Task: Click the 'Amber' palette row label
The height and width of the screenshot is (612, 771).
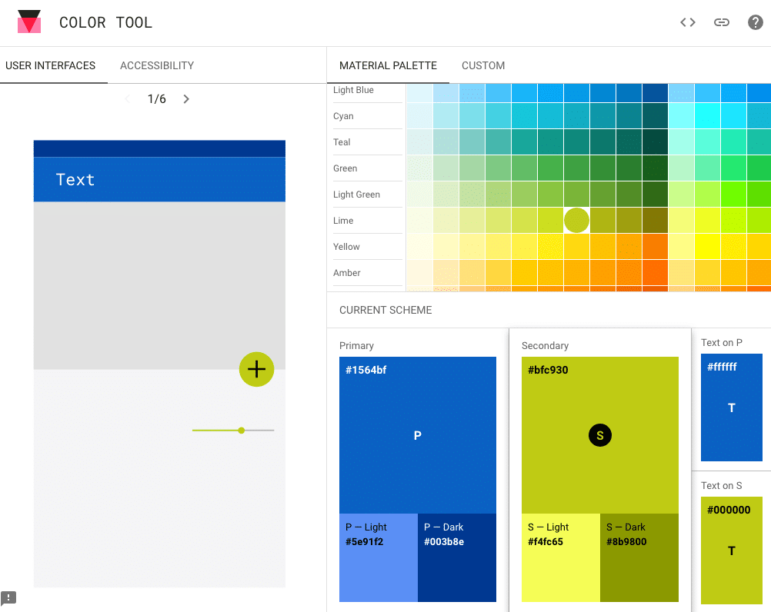Action: point(347,272)
